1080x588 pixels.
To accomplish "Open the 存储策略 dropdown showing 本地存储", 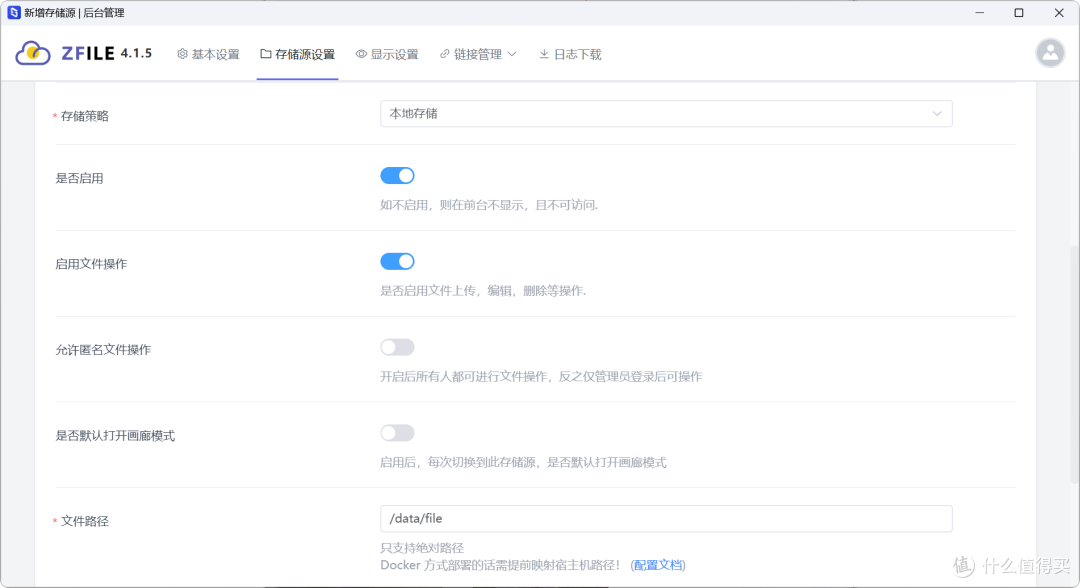I will pos(665,114).
